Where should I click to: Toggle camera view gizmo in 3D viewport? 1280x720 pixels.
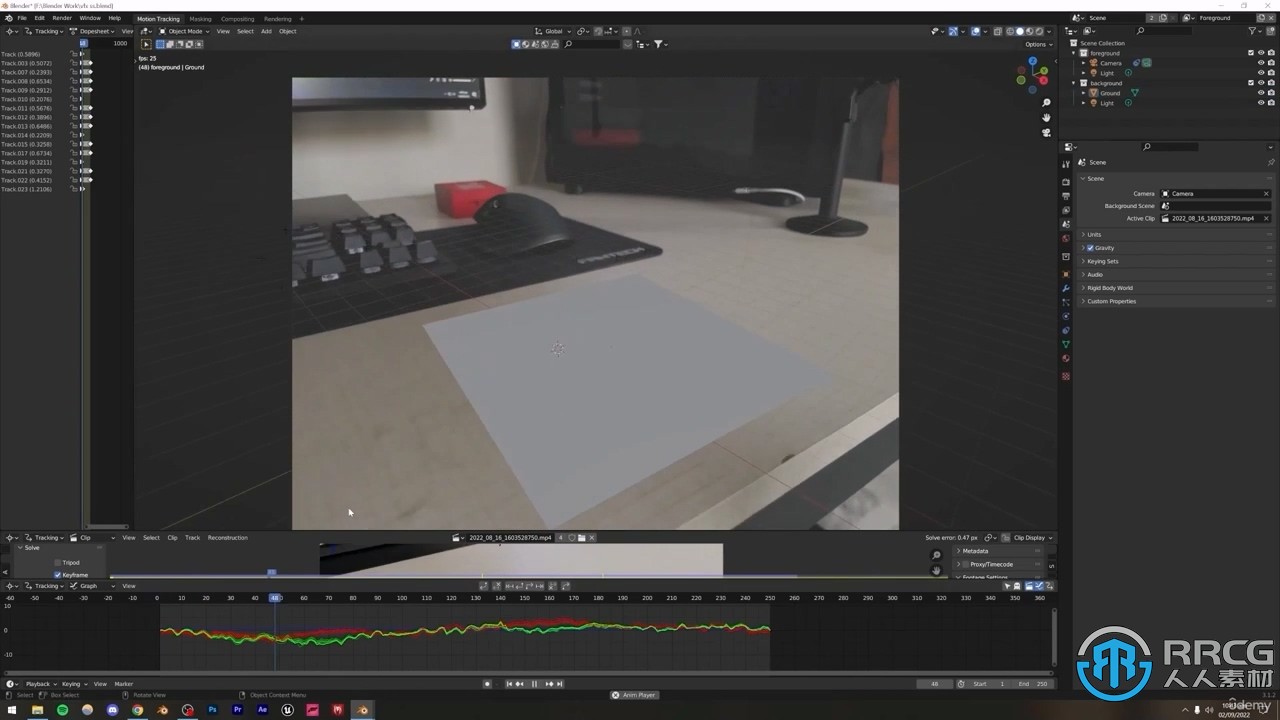1046,132
